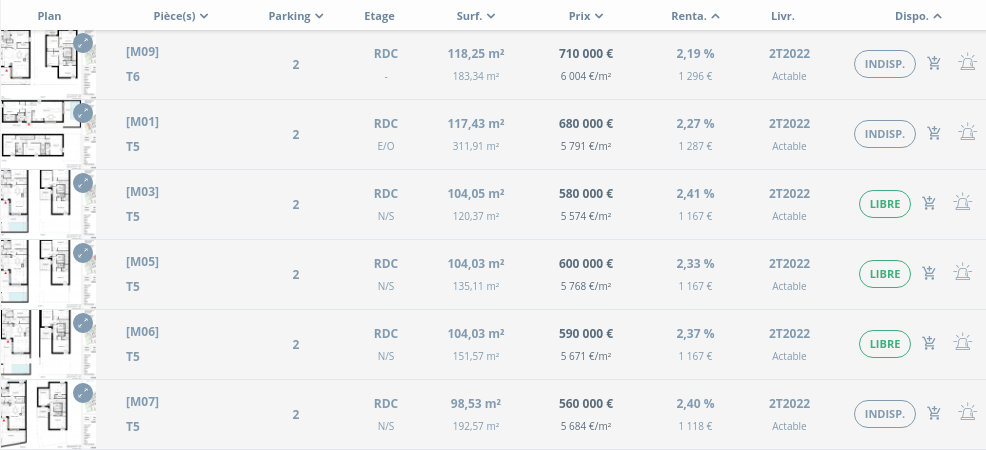Add lot M09 to cart
This screenshot has height=450, width=986.
click(x=934, y=64)
